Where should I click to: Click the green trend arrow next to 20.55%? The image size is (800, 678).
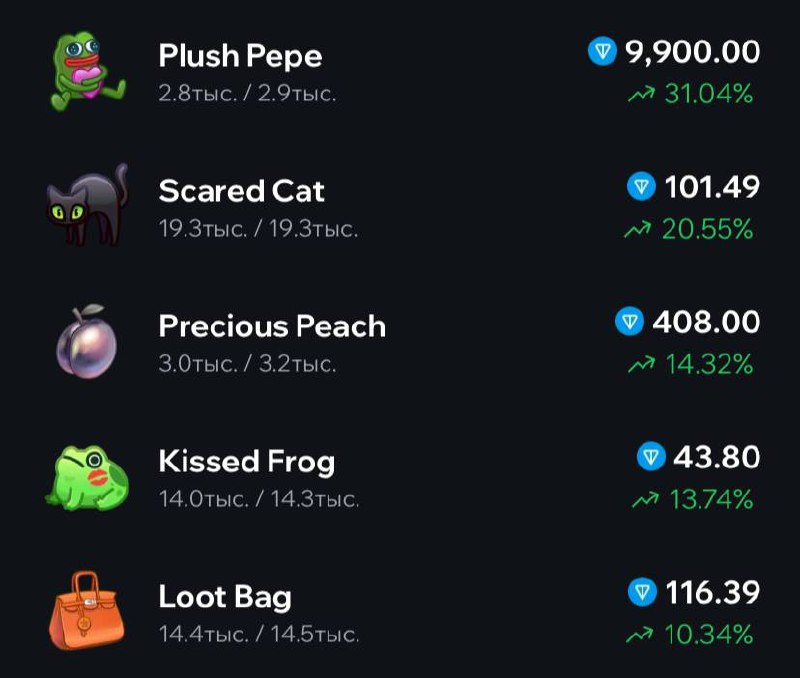coord(636,230)
